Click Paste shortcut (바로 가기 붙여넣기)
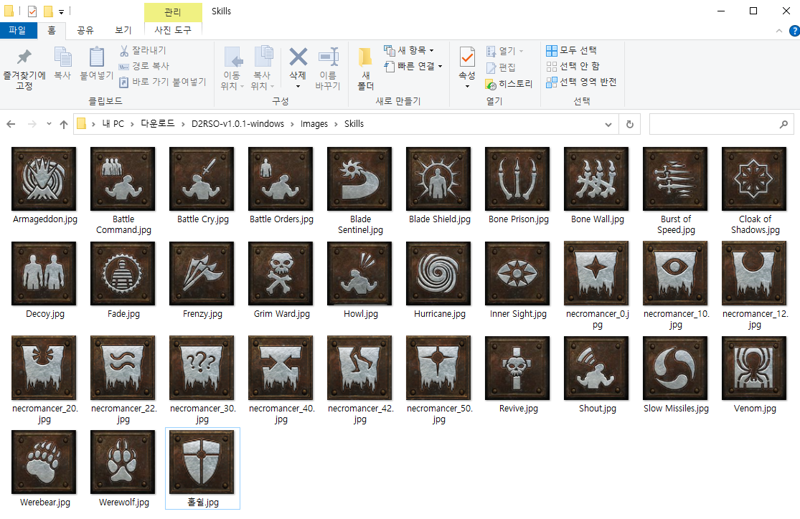The image size is (800, 519). click(x=163, y=82)
